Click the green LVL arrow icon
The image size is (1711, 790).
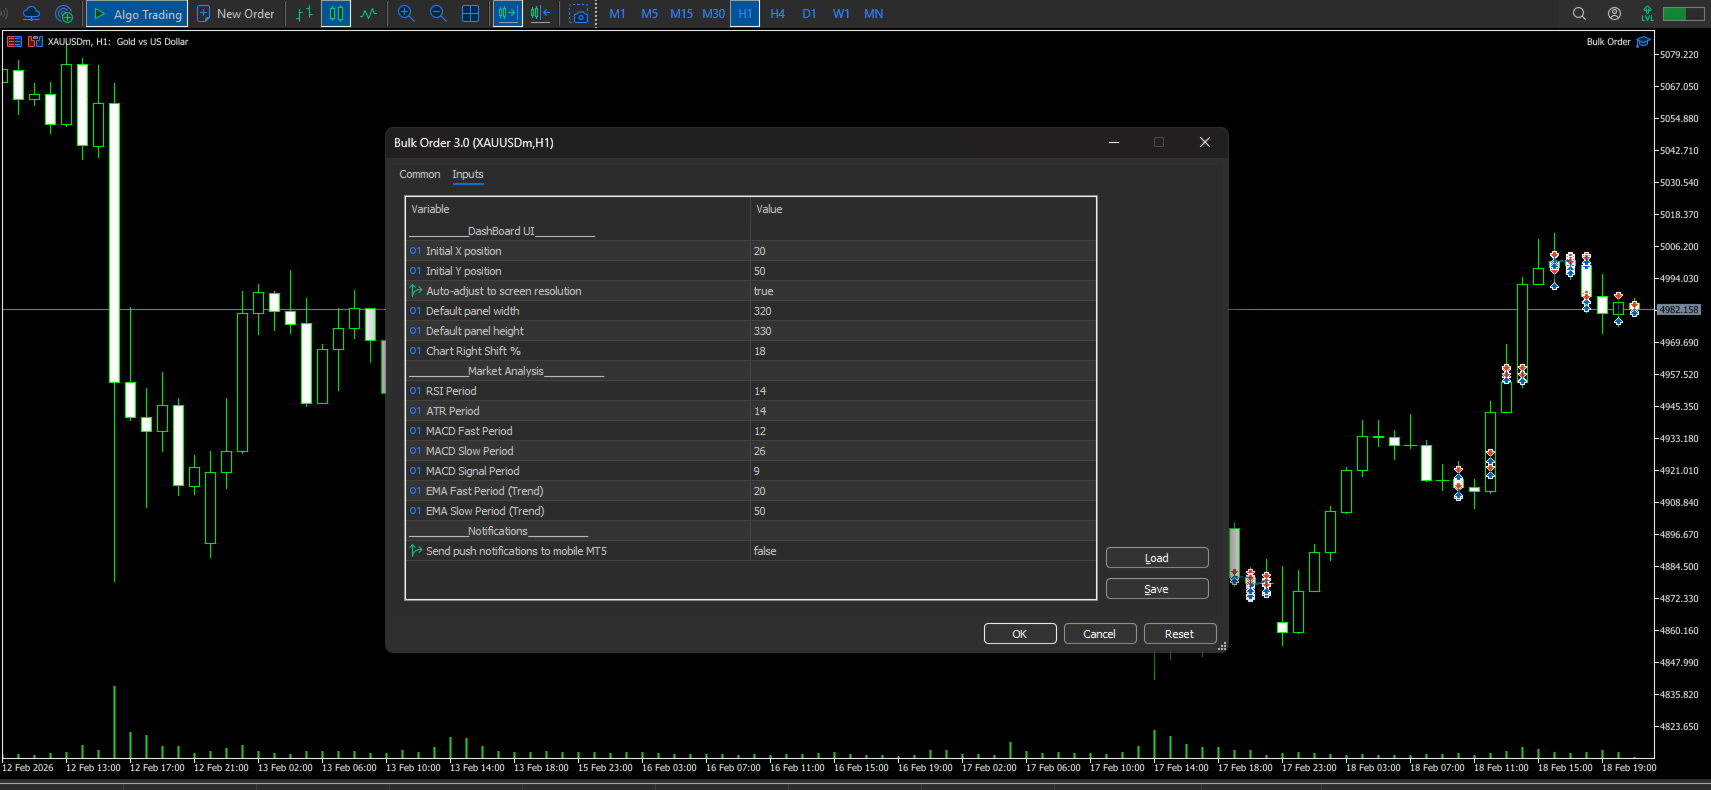pyautogui.click(x=1647, y=14)
